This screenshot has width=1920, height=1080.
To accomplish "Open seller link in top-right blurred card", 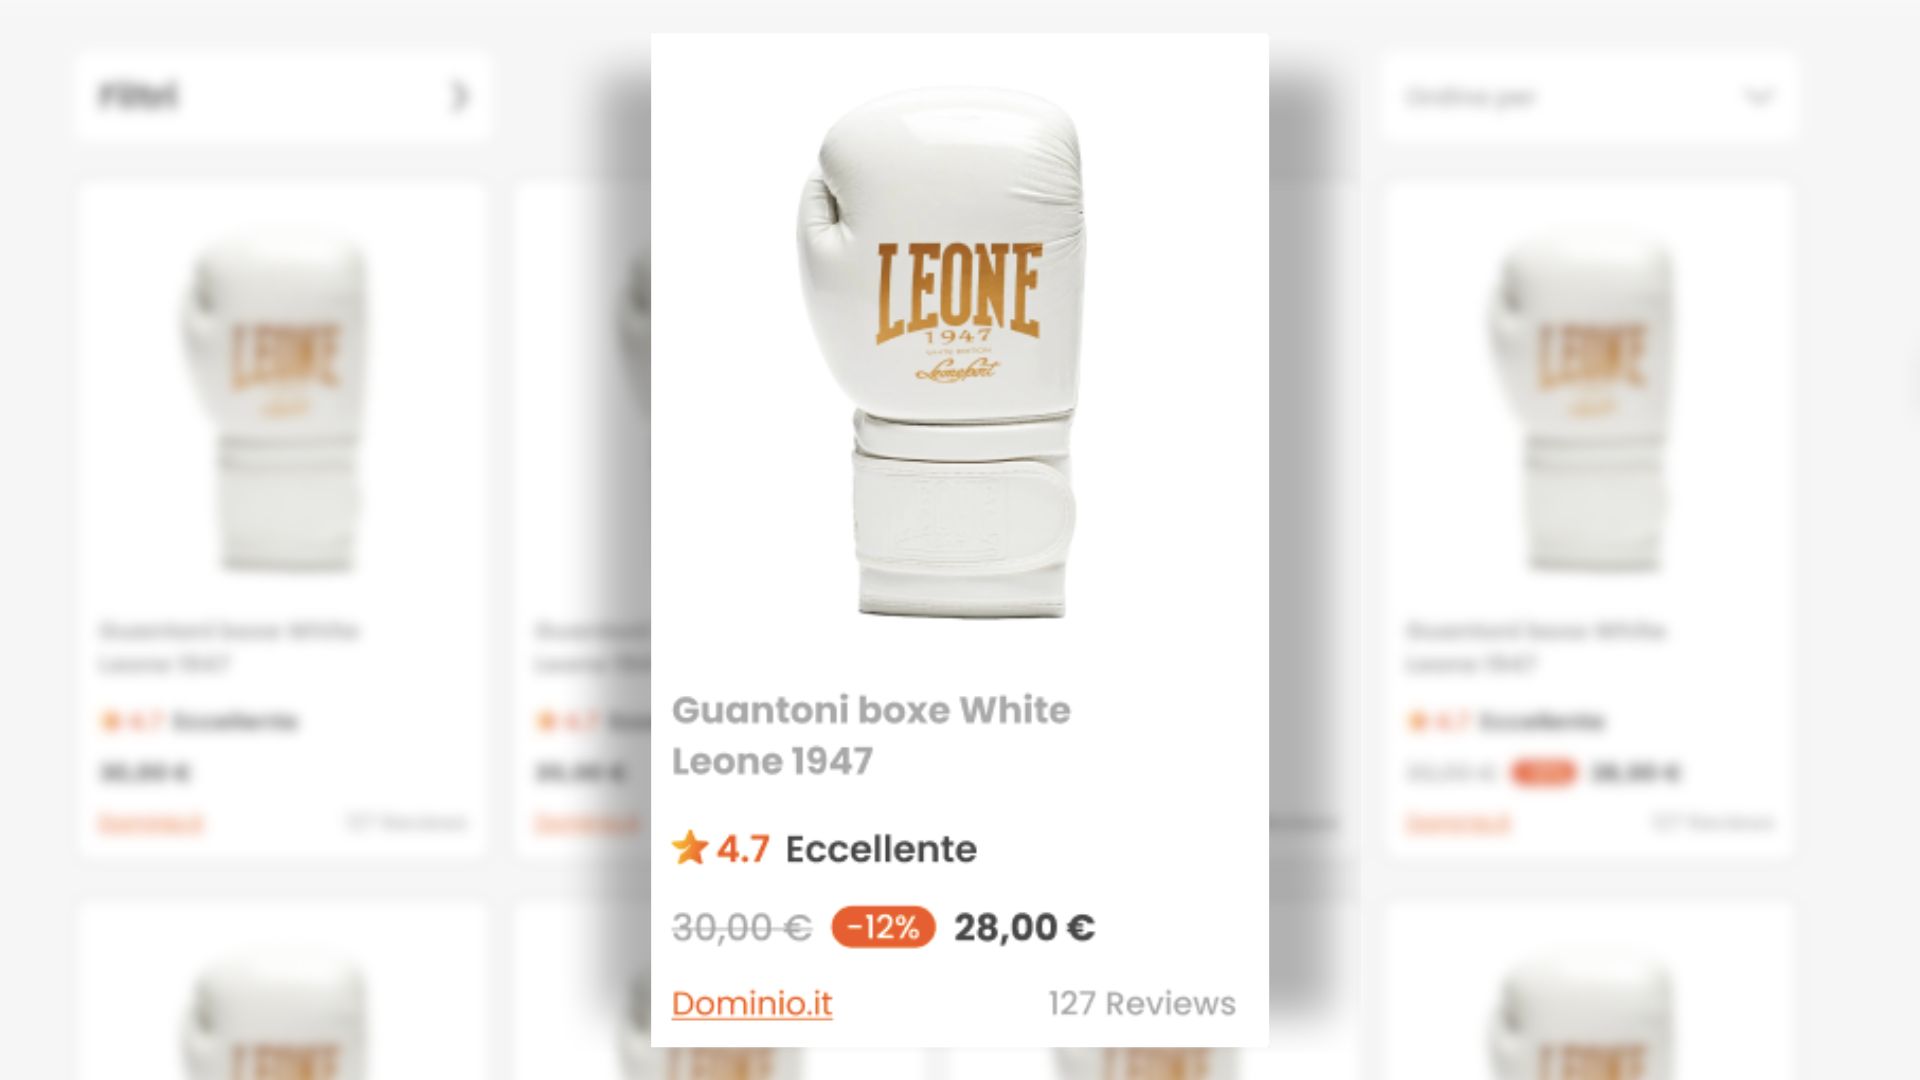I will (x=1458, y=823).
